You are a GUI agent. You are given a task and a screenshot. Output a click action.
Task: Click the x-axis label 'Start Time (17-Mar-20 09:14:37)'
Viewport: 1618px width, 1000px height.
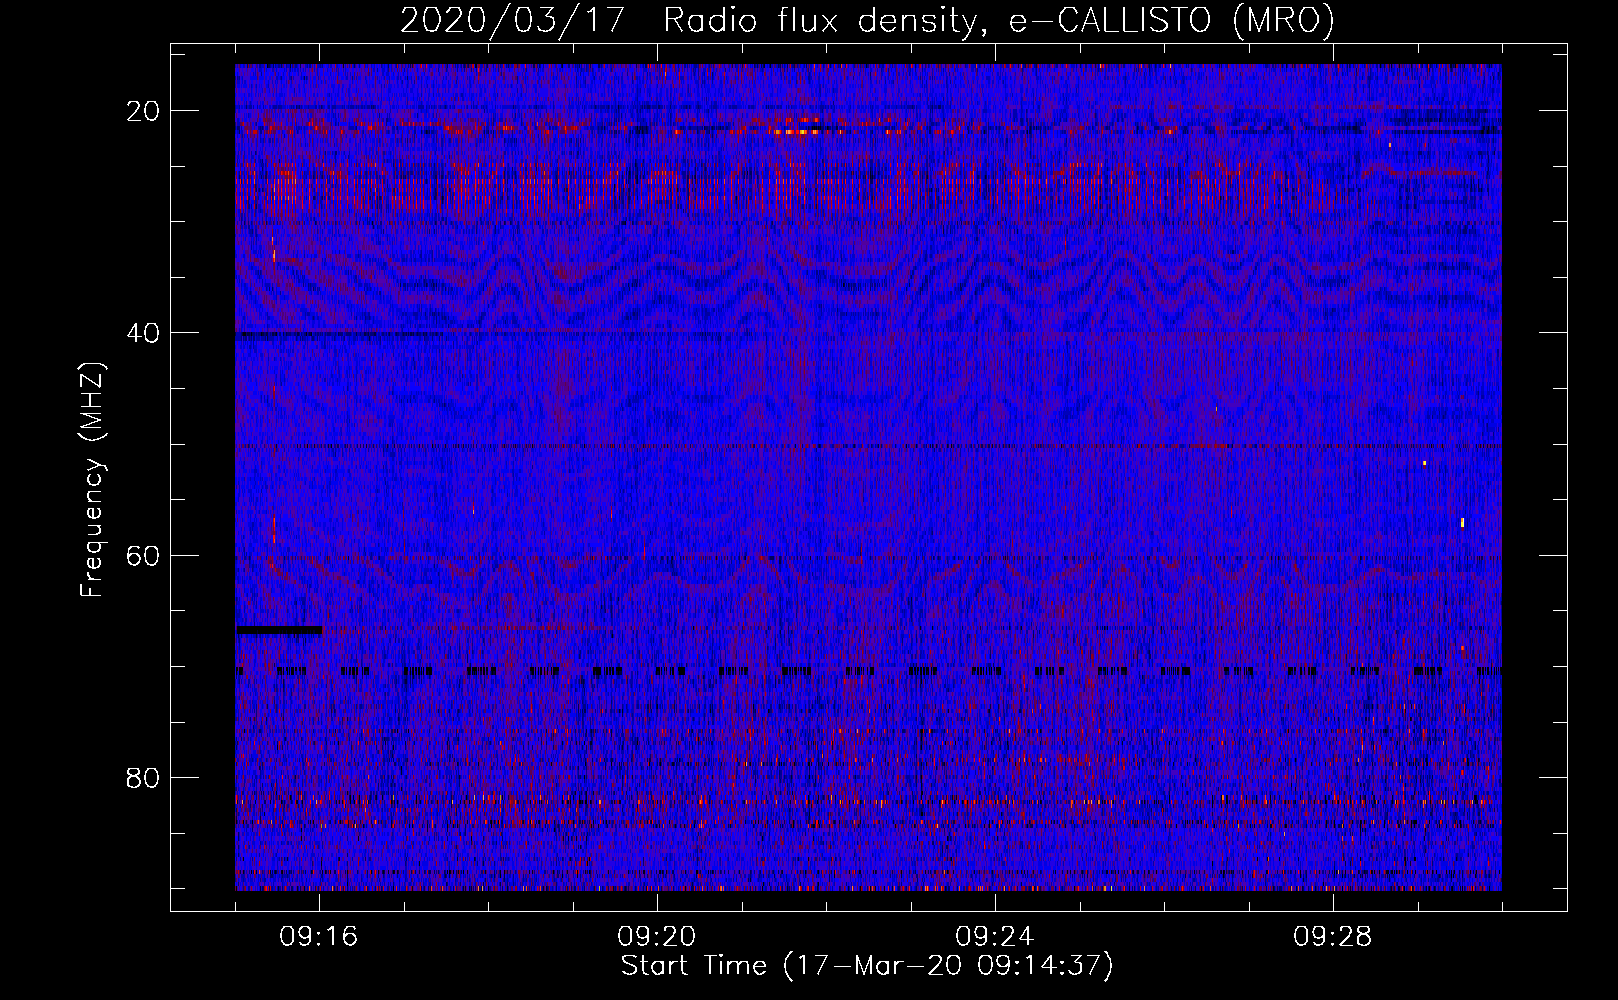(867, 966)
